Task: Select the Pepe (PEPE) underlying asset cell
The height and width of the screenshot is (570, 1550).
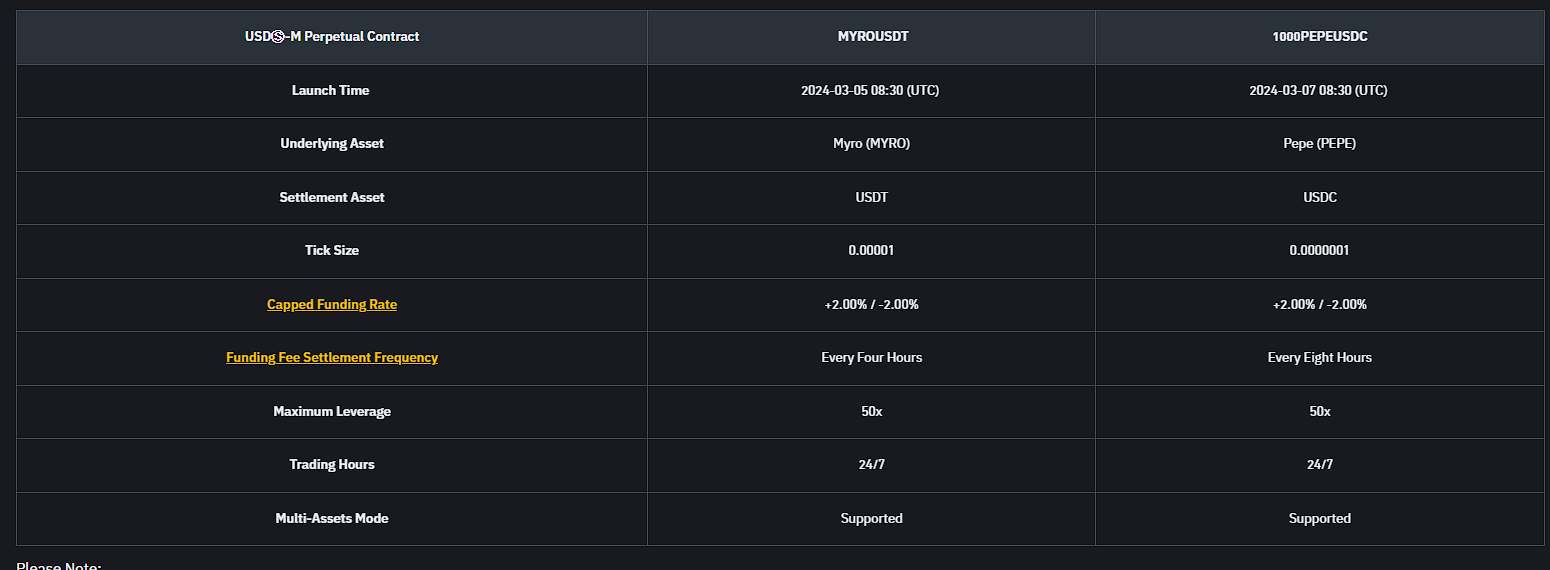Action: [1319, 143]
